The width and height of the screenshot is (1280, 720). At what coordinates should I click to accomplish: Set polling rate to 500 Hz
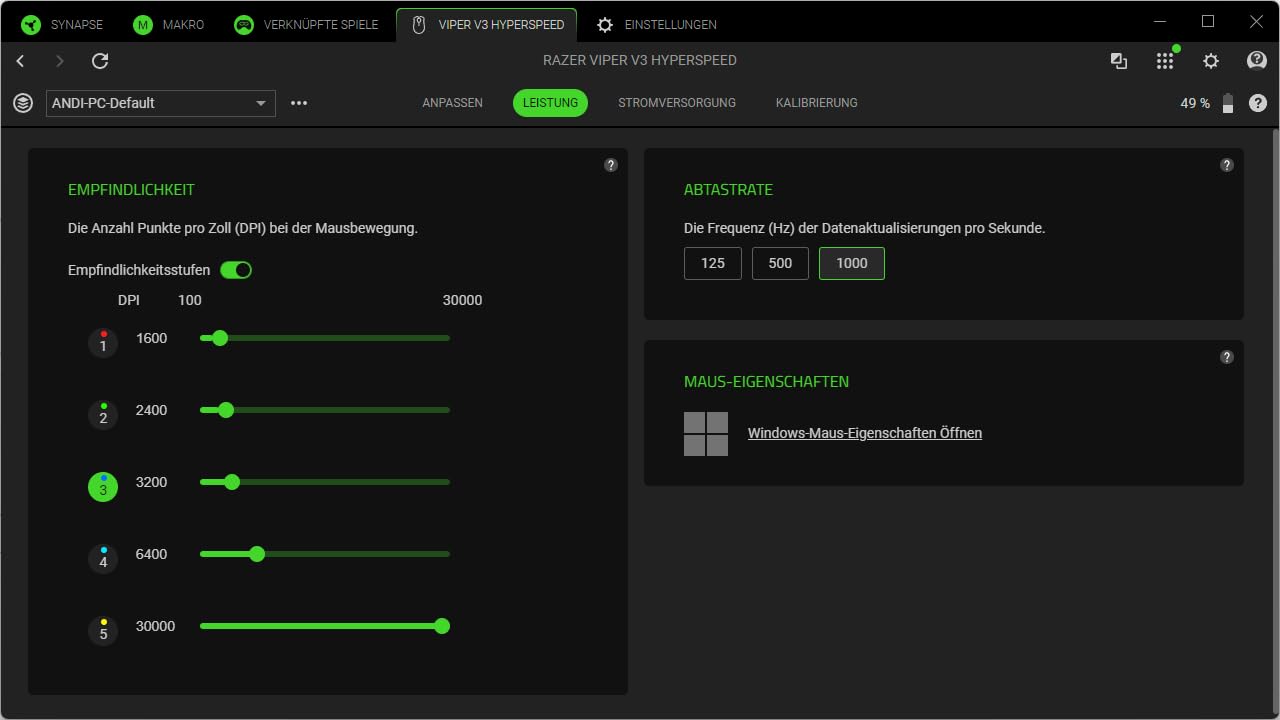point(780,263)
